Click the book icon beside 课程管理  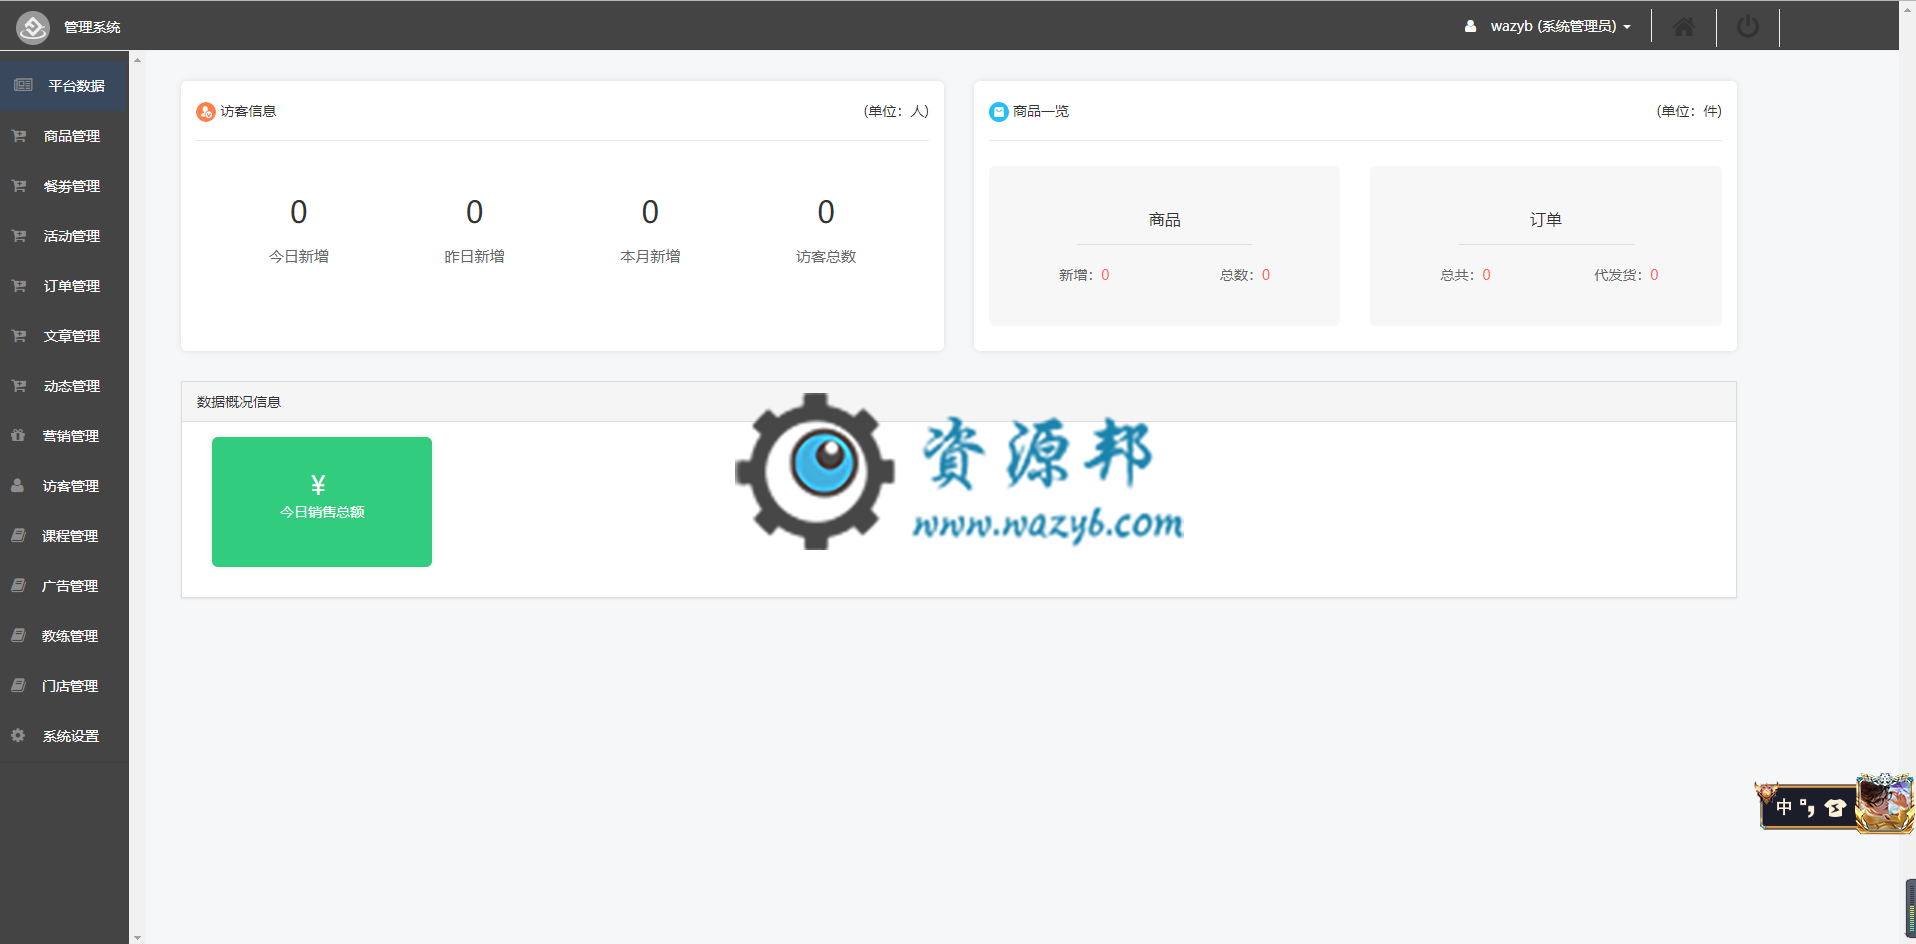18,535
